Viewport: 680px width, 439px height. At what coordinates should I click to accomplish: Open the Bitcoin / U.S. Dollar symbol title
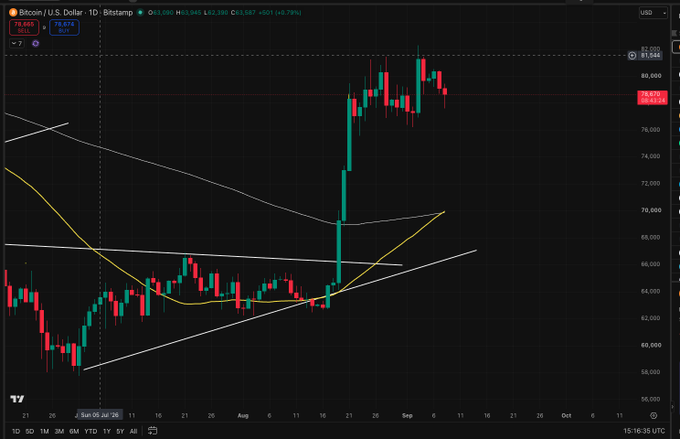[x=51, y=13]
